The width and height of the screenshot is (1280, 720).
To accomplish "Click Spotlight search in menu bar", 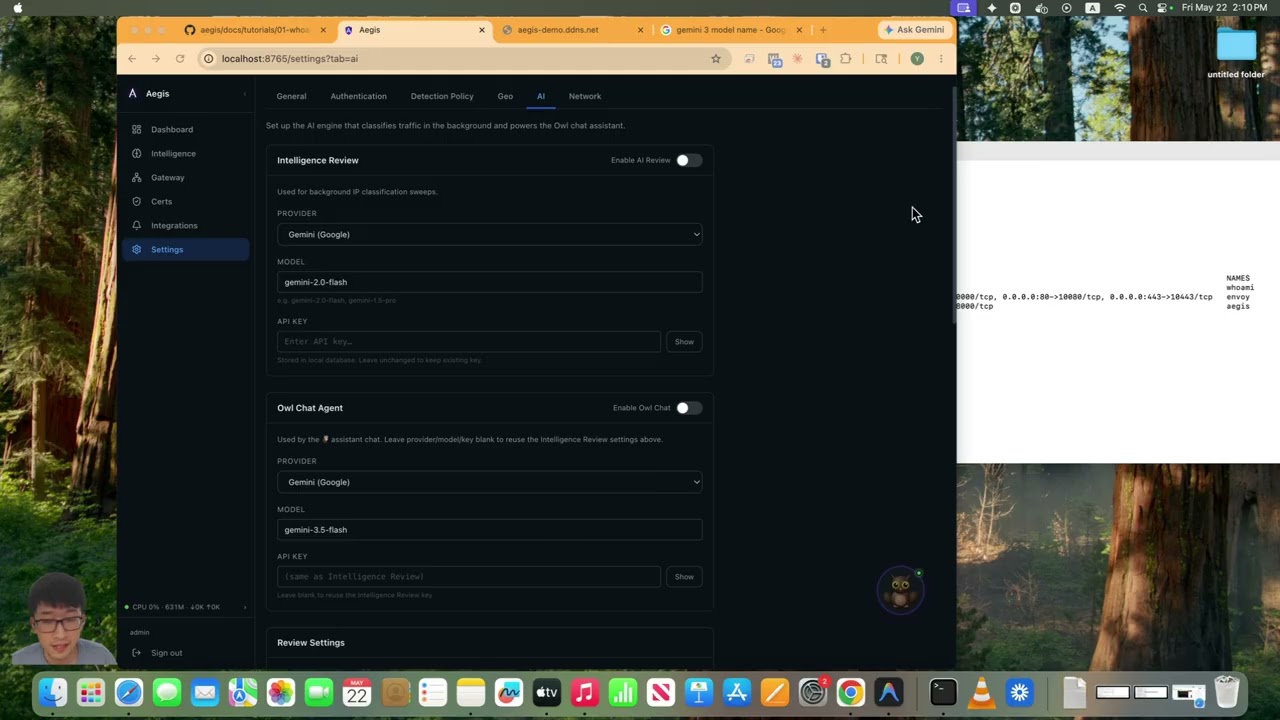I will (1143, 8).
